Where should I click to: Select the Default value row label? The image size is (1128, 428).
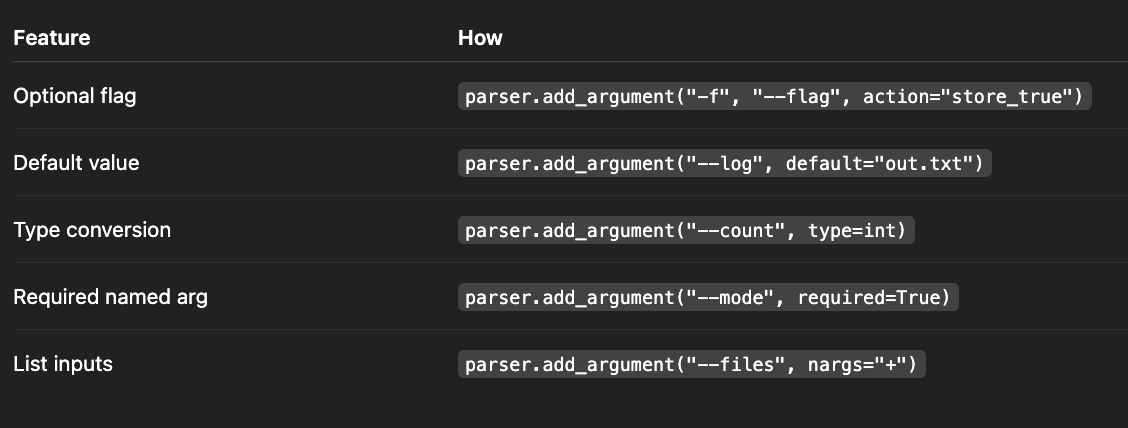76,163
